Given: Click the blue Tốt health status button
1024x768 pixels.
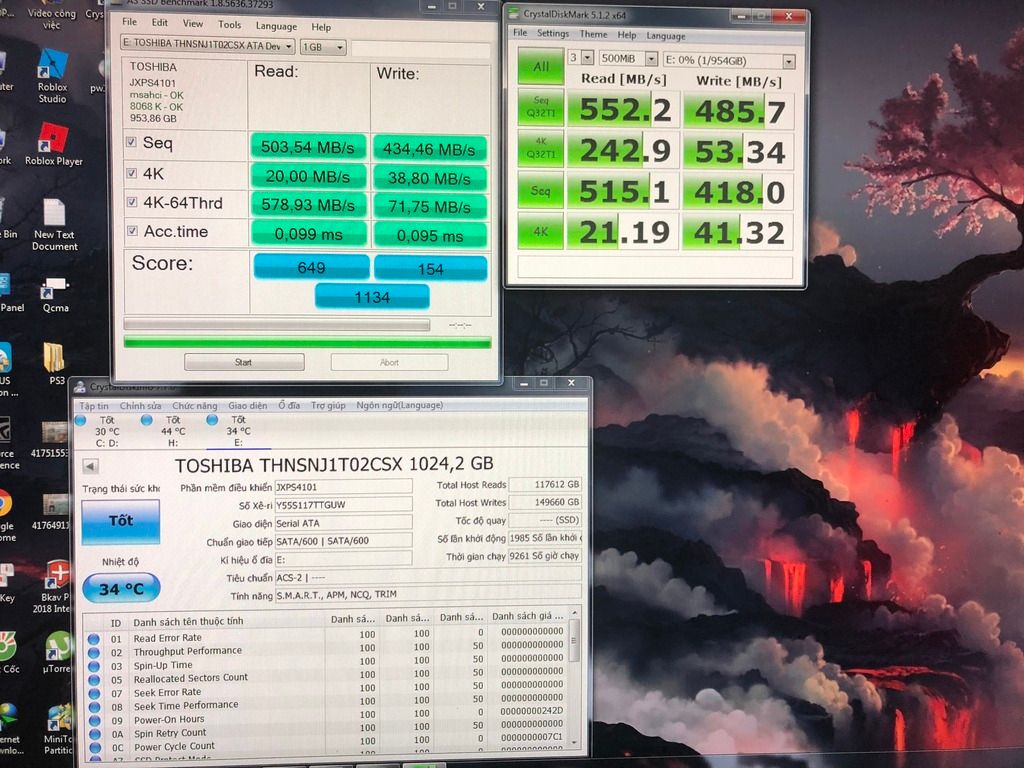Looking at the screenshot, I should [121, 521].
